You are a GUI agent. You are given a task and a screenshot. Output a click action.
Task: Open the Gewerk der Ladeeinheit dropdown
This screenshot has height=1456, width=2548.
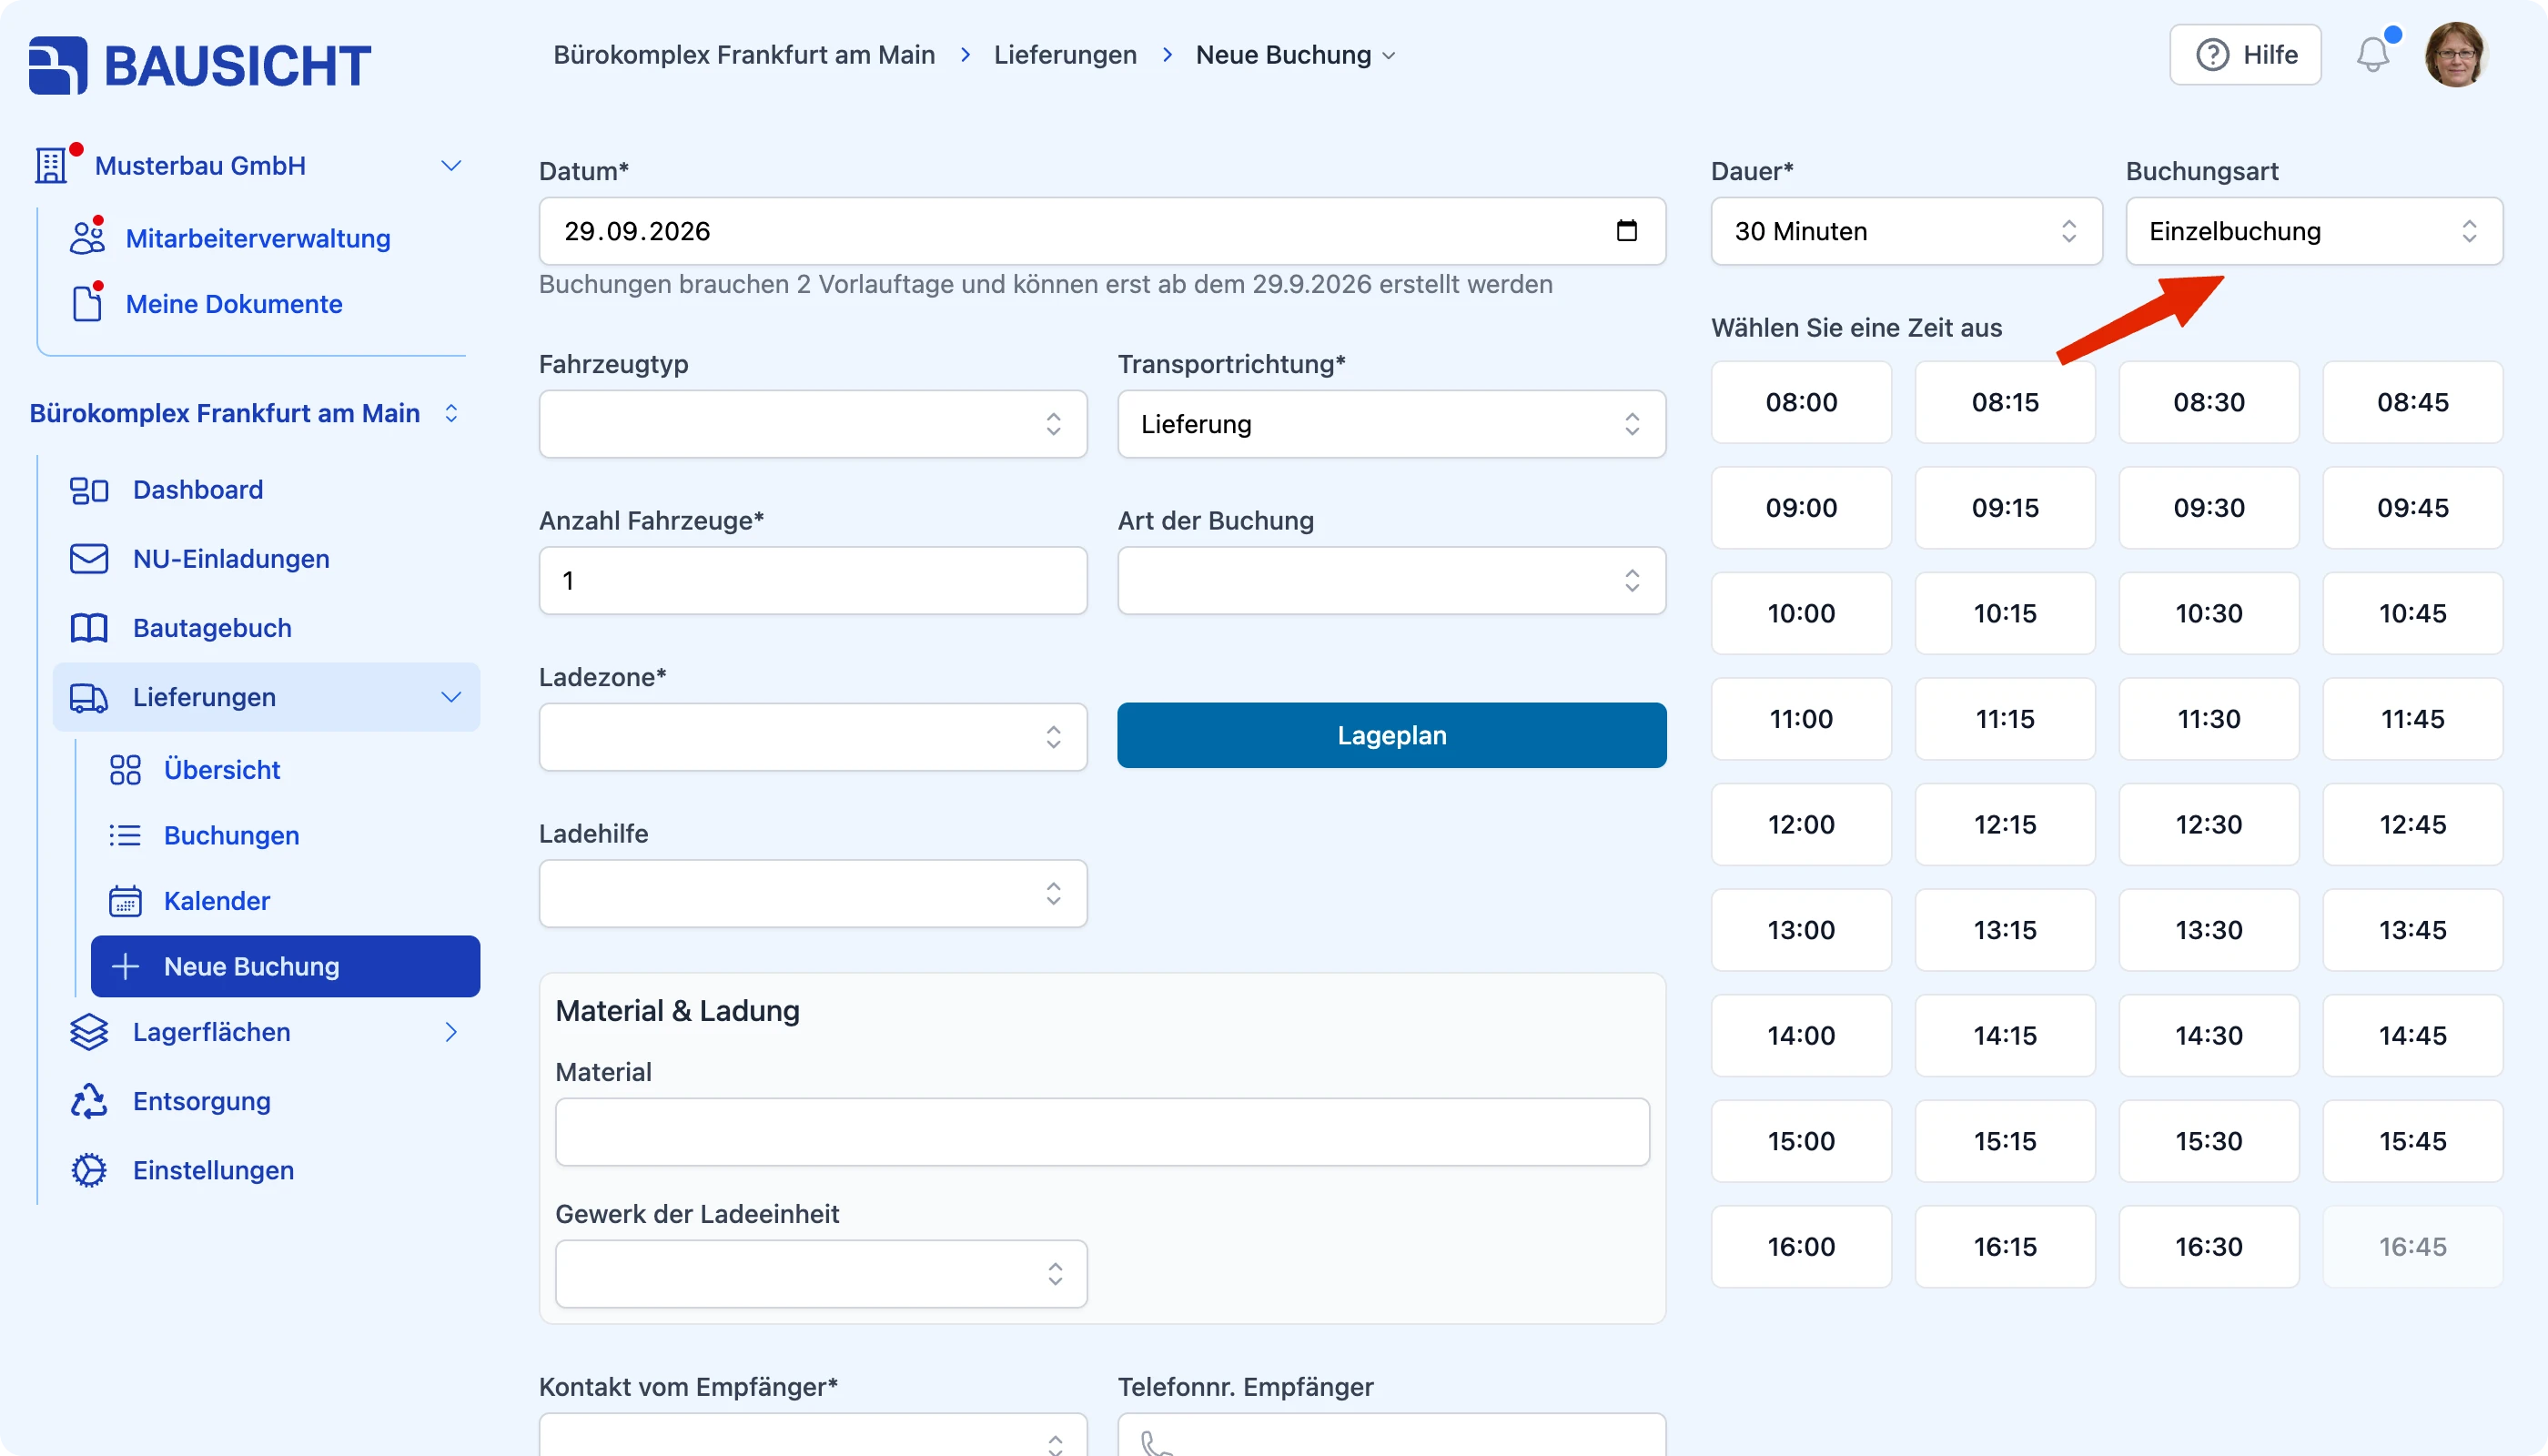821,1274
